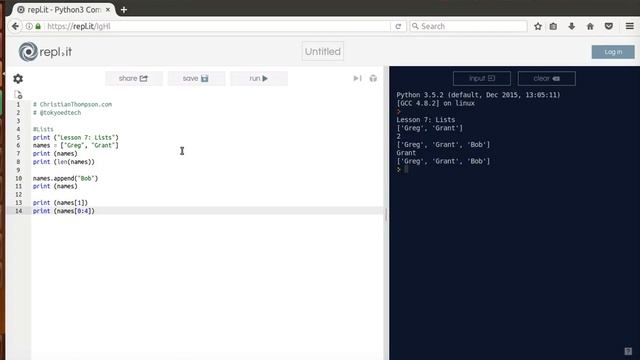This screenshot has height=360, width=640.
Task: Click the share button
Action: point(133,78)
